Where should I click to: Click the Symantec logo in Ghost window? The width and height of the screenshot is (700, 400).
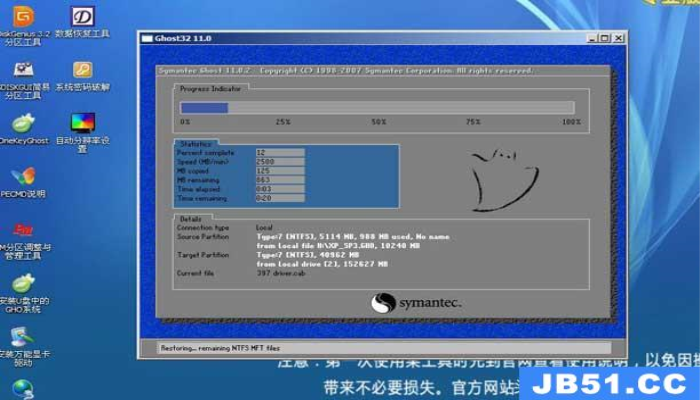pyautogui.click(x=416, y=303)
